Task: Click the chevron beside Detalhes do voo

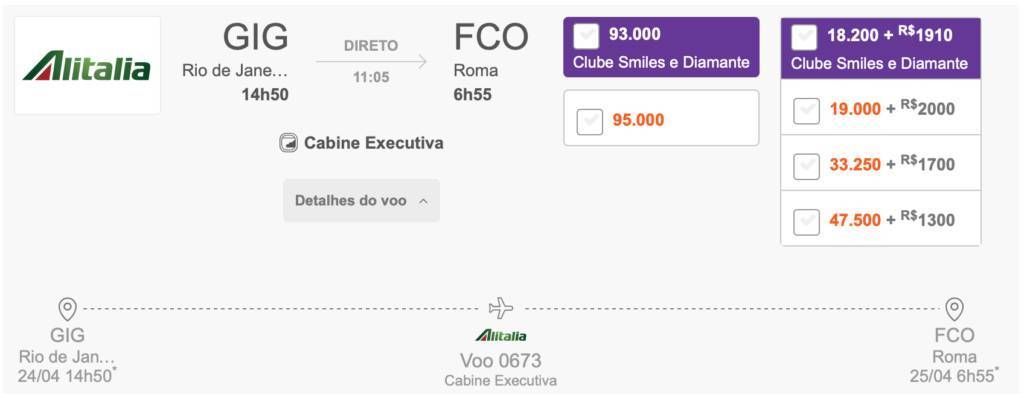Action: click(423, 201)
